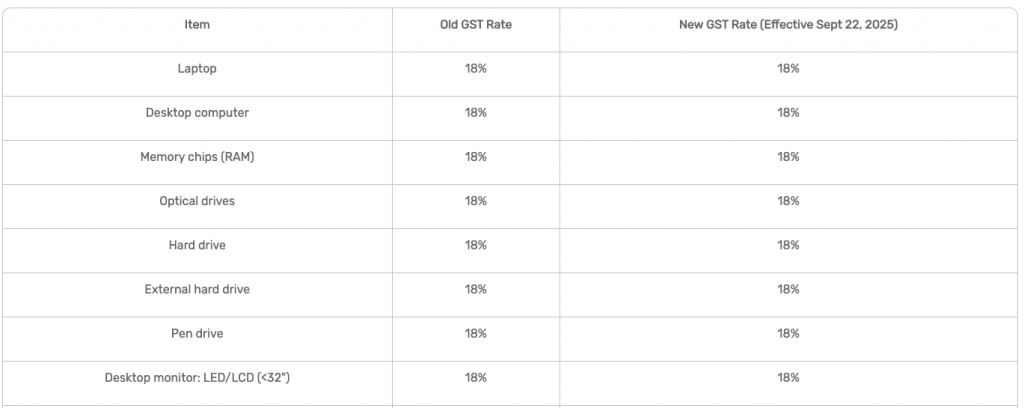Click the "Desktop monitor: LED/LCD" item cell
Image resolution: width=1024 pixels, height=408 pixels.
tap(197, 377)
